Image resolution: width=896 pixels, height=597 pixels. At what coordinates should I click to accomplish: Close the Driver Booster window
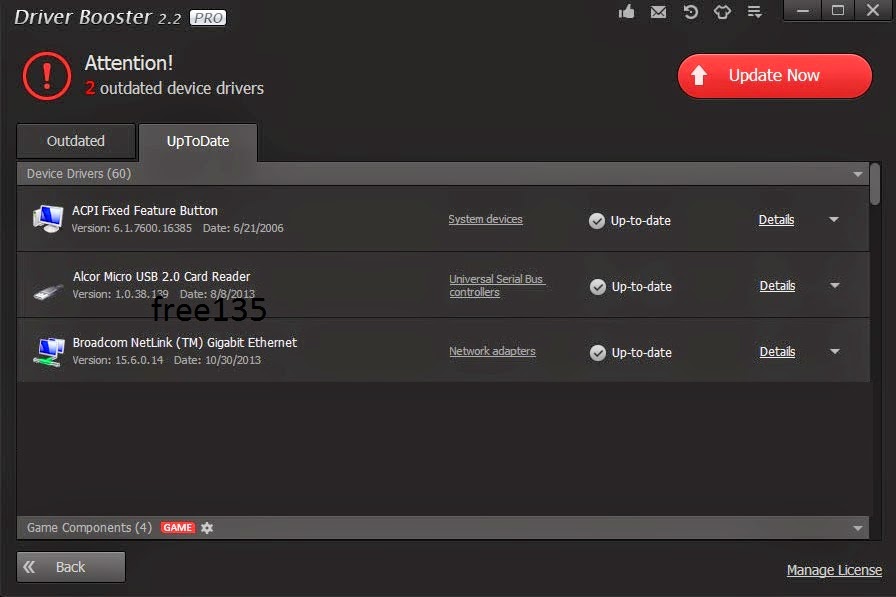point(873,10)
